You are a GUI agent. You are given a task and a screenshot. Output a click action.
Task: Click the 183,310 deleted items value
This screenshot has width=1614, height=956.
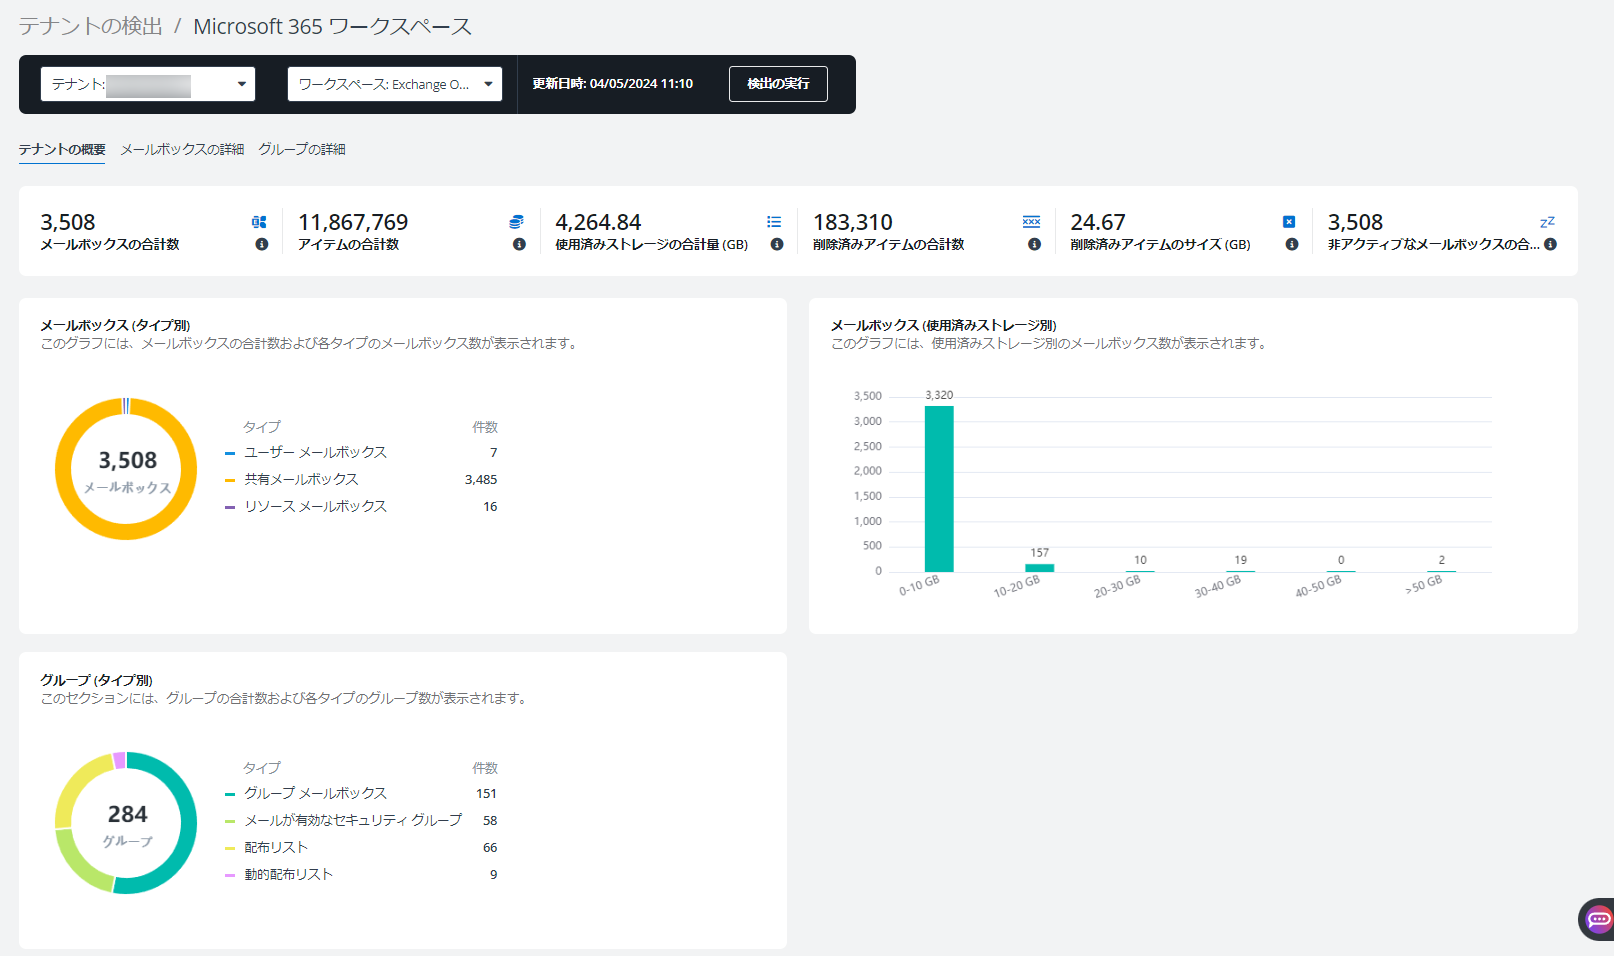853,222
